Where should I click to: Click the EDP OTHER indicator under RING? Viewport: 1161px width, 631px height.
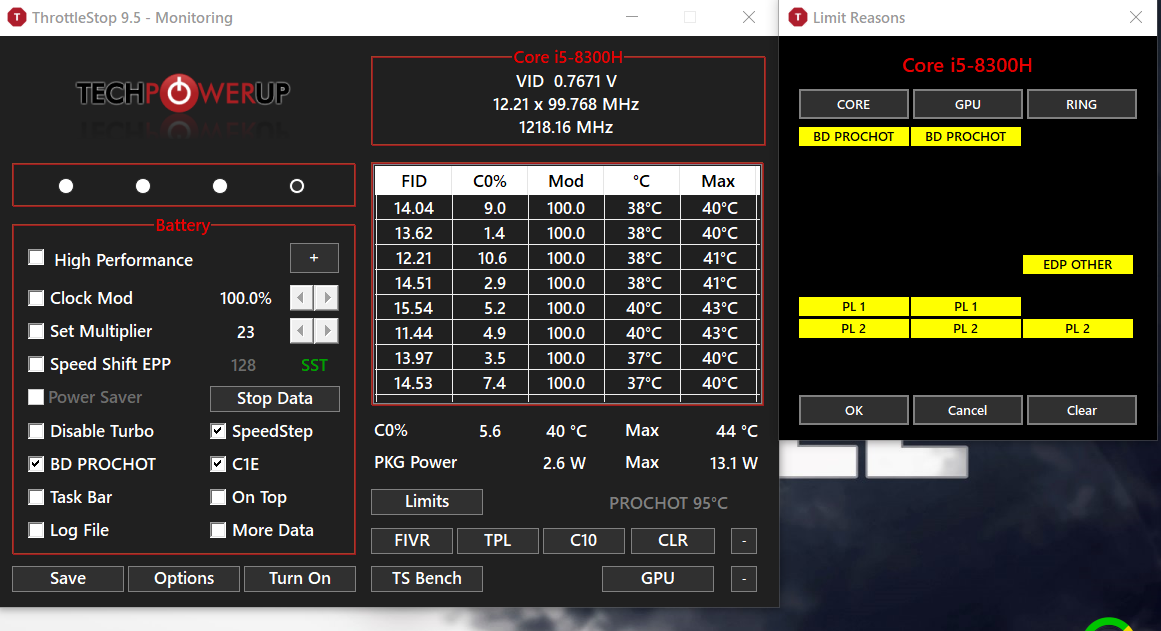tap(1077, 264)
